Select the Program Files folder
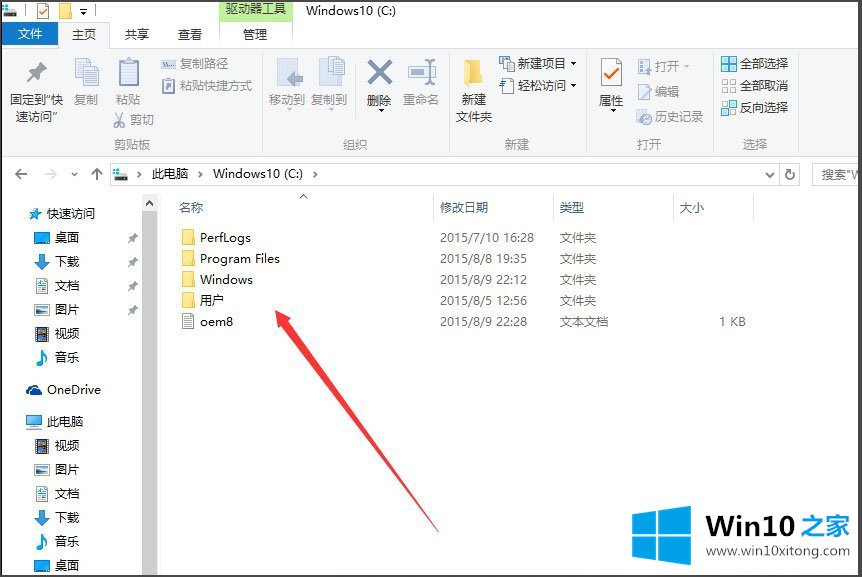The width and height of the screenshot is (862, 577). coord(230,258)
